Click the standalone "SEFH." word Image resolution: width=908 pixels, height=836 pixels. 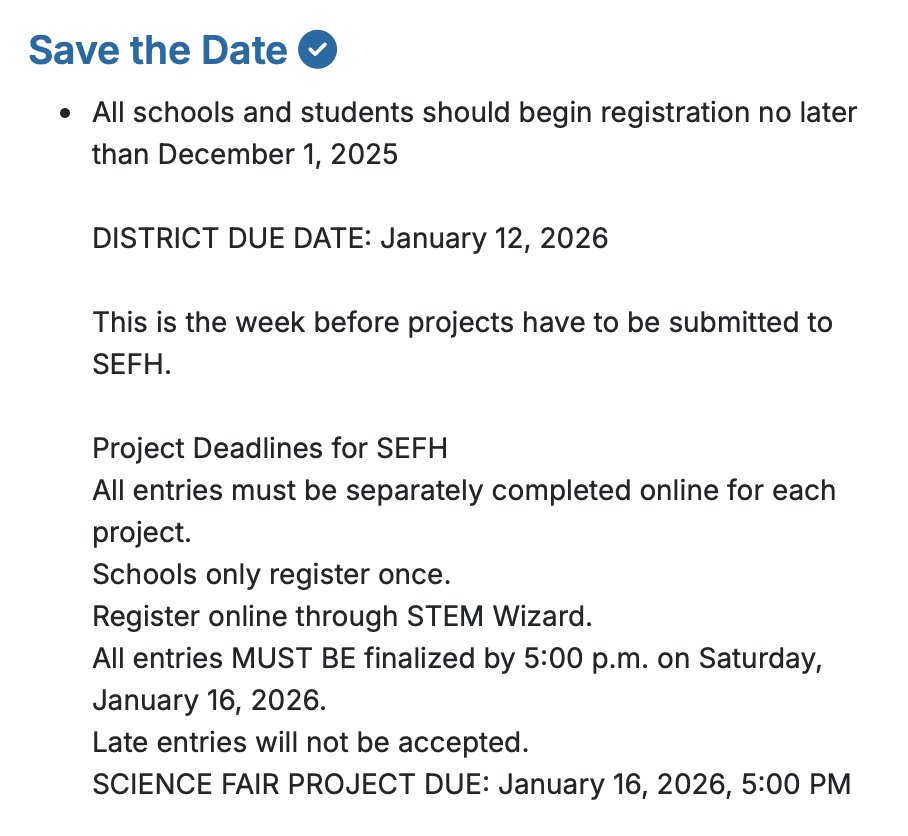click(132, 364)
